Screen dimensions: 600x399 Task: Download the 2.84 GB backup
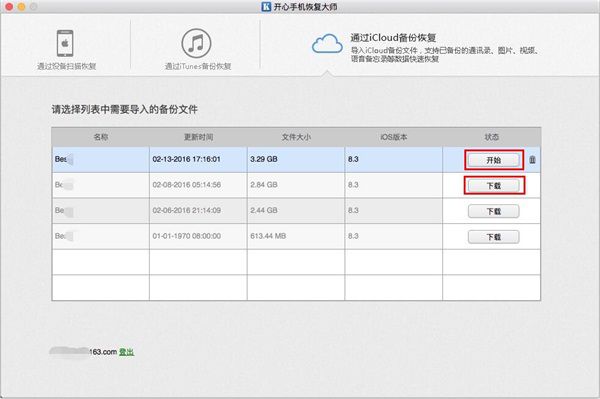[x=494, y=186]
